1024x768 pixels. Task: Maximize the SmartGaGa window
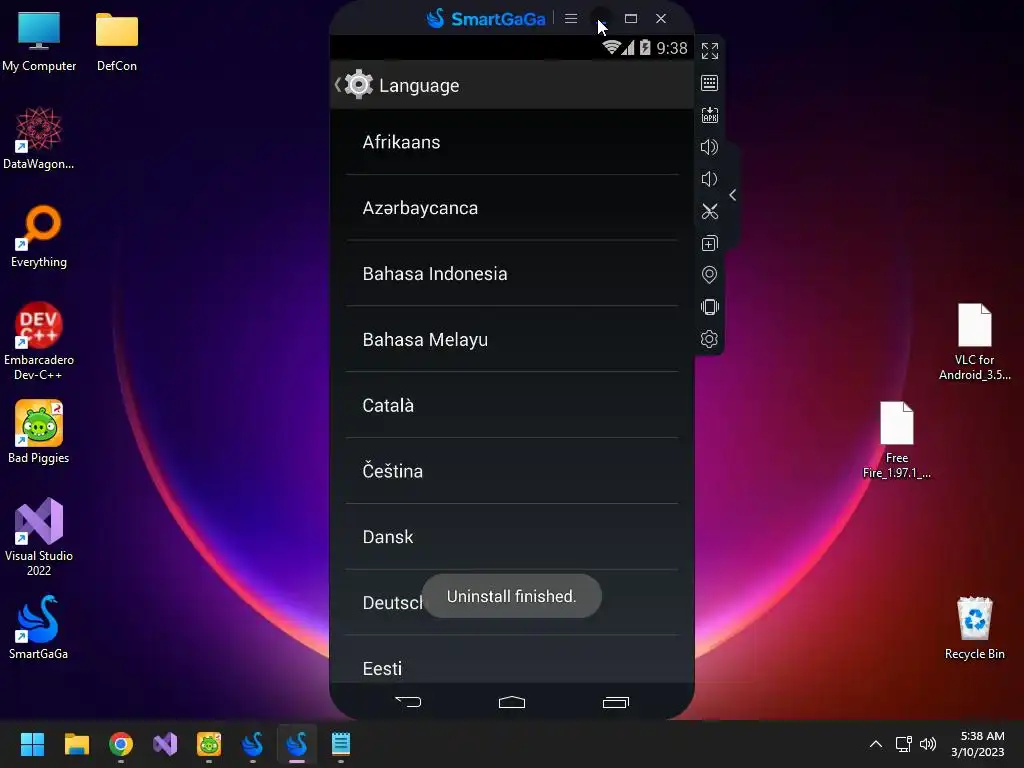pos(631,19)
